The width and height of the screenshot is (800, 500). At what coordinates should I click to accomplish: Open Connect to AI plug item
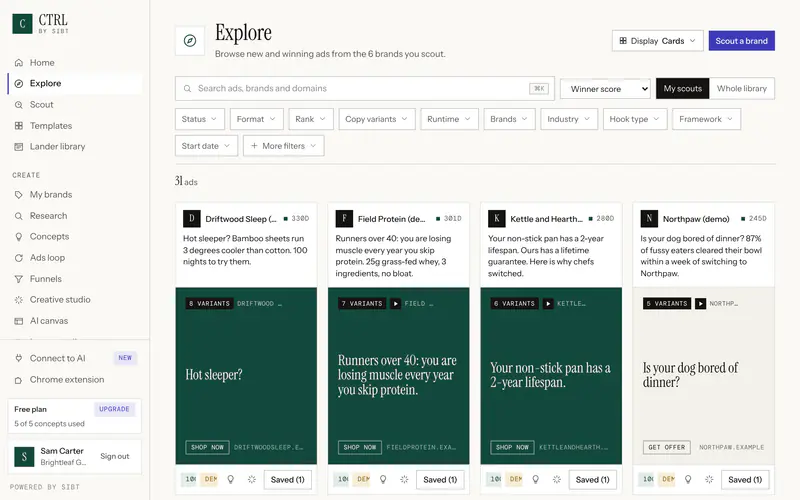pos(74,358)
